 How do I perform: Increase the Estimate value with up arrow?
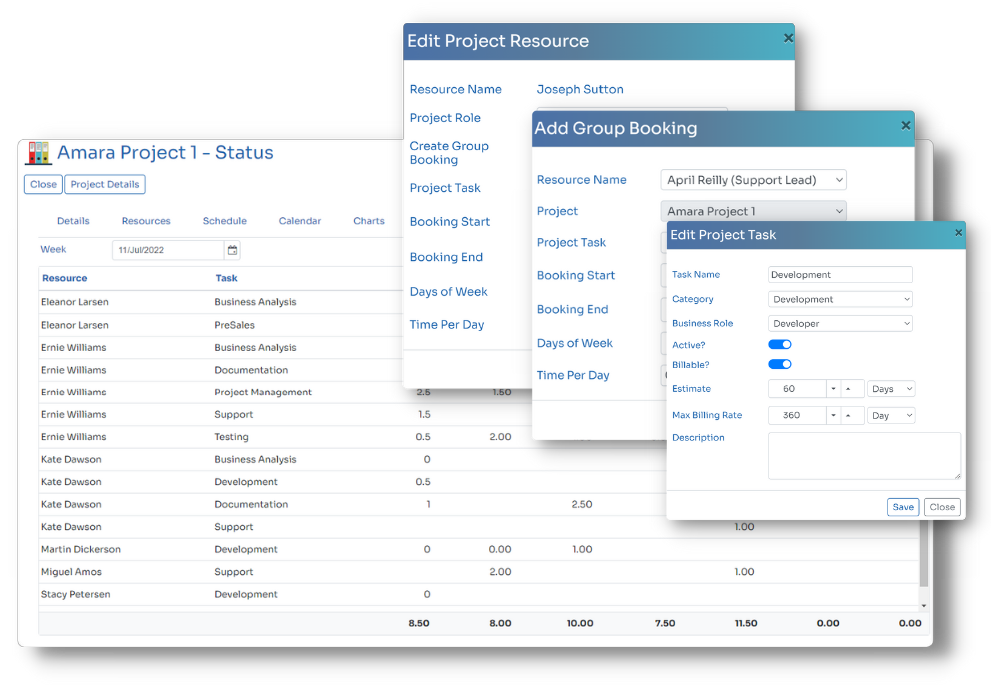(x=849, y=389)
